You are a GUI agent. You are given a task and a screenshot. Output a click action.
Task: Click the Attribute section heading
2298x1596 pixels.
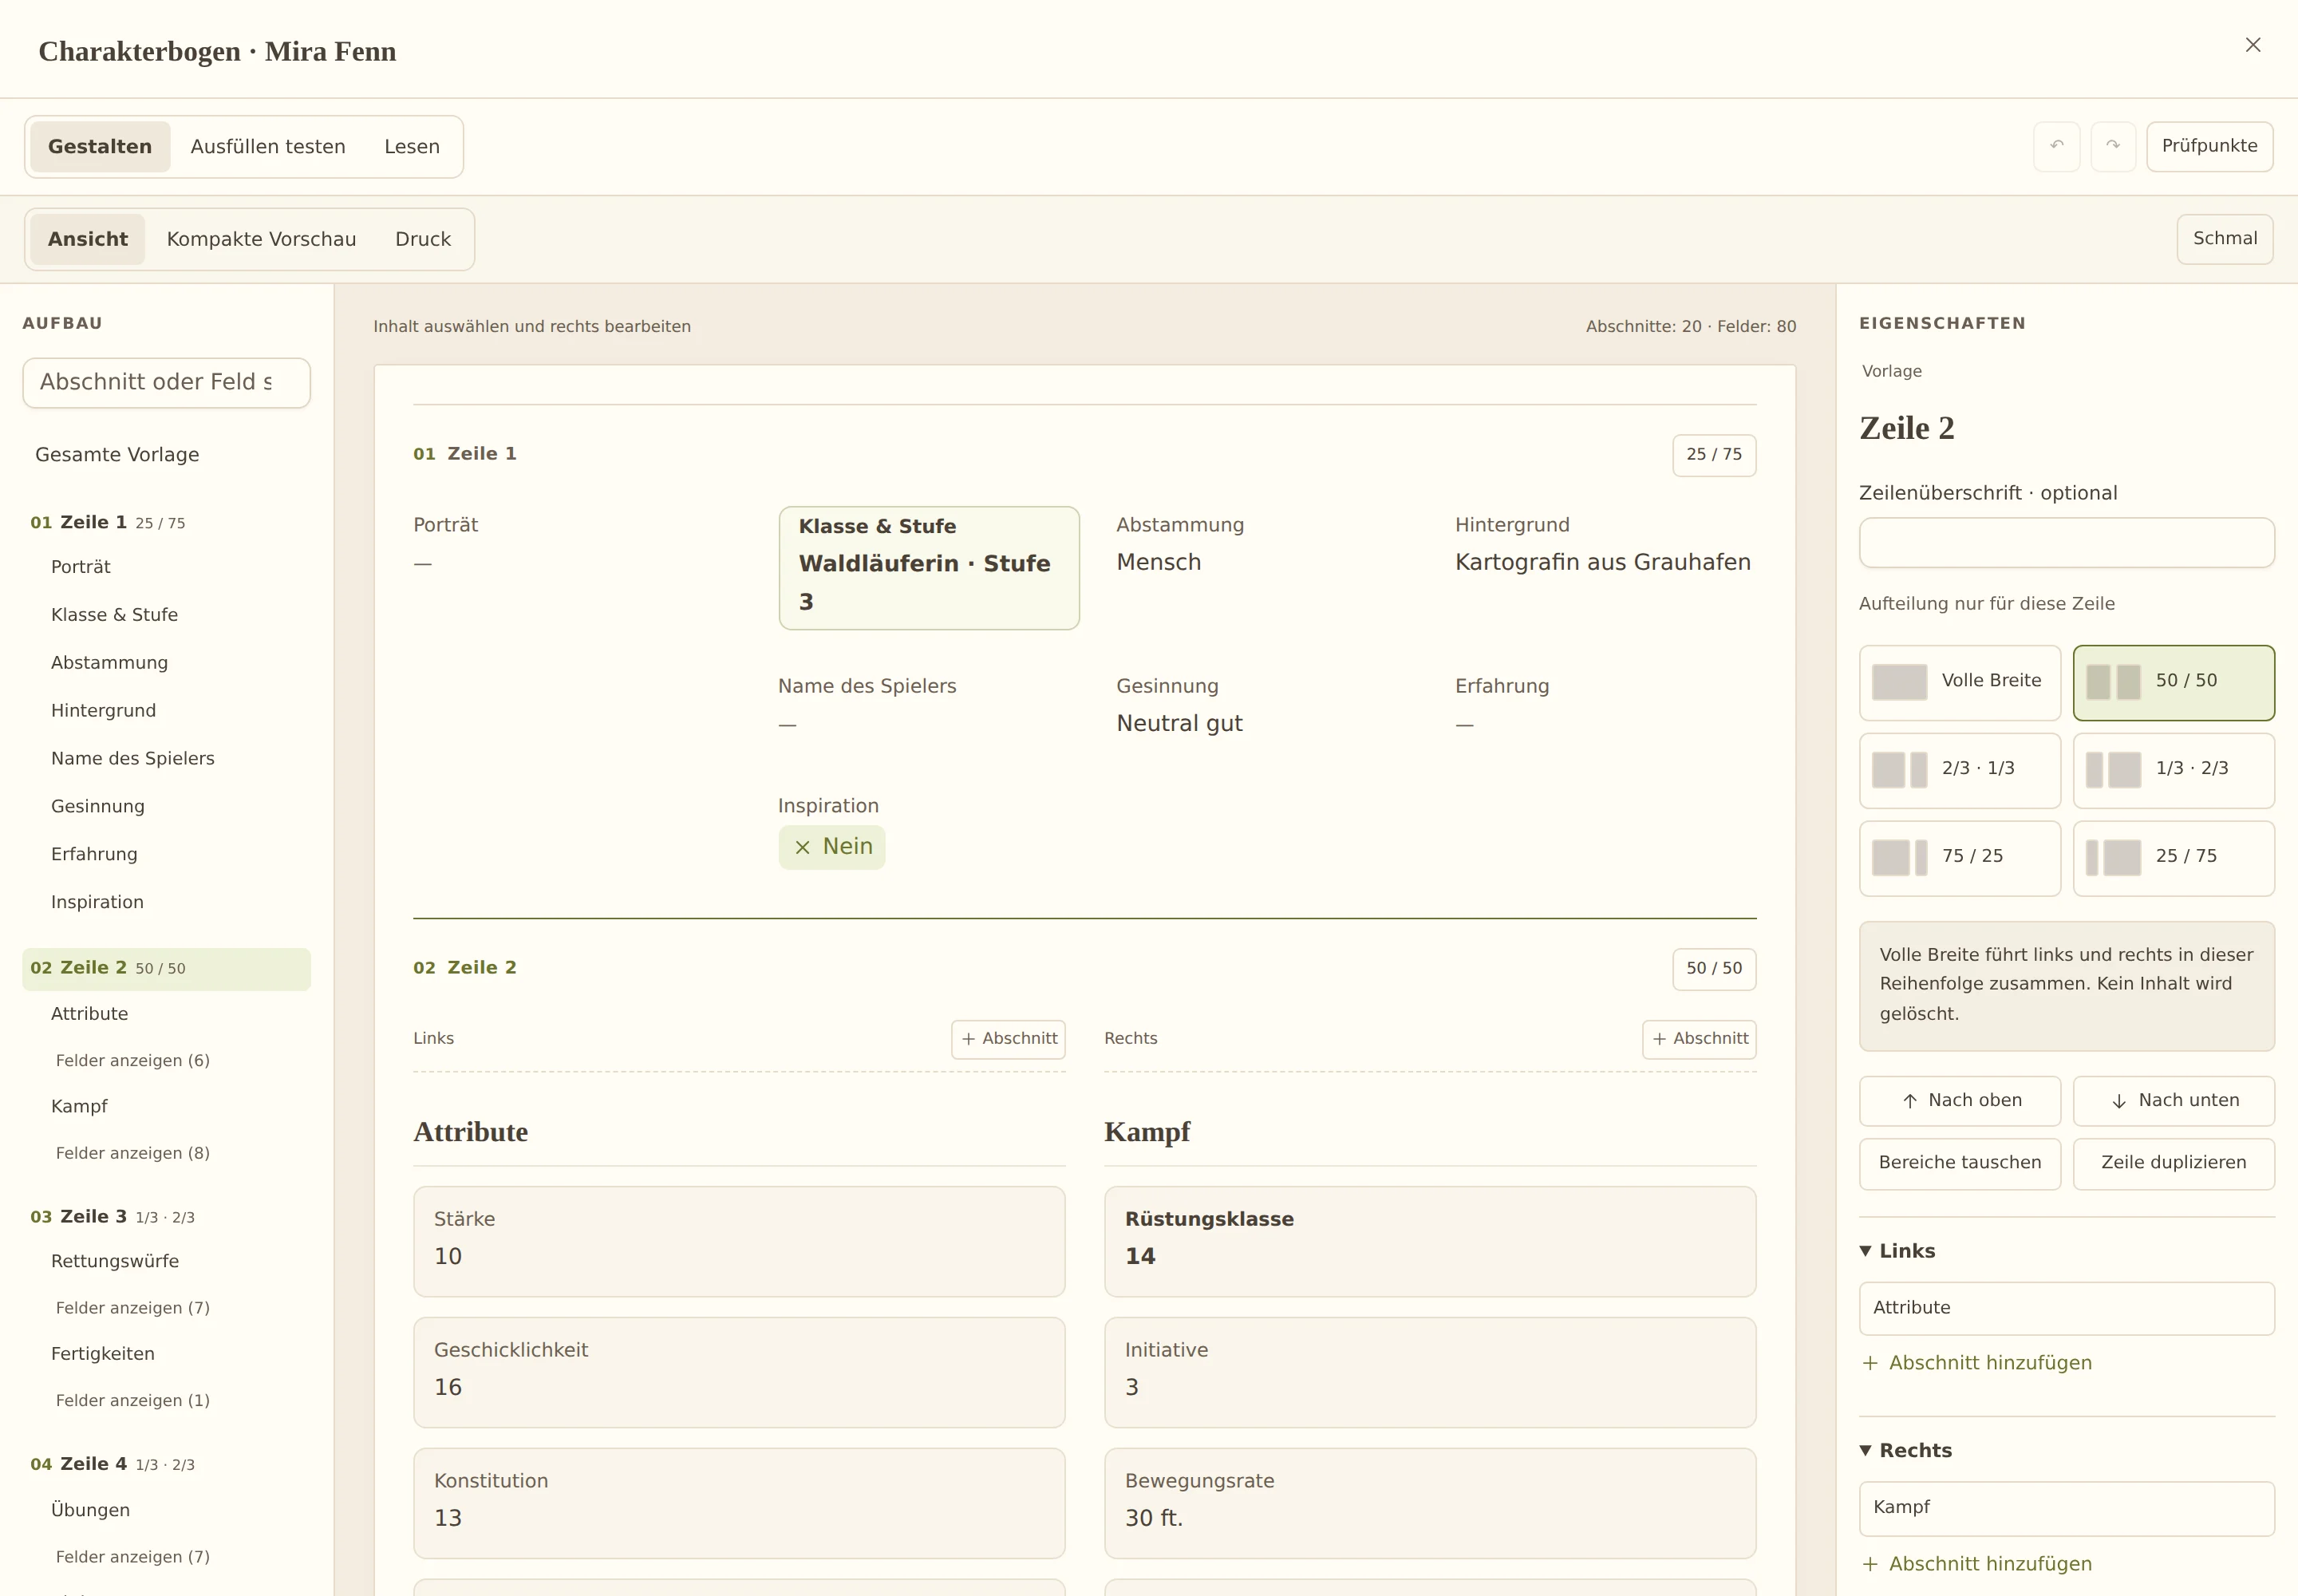point(470,1133)
